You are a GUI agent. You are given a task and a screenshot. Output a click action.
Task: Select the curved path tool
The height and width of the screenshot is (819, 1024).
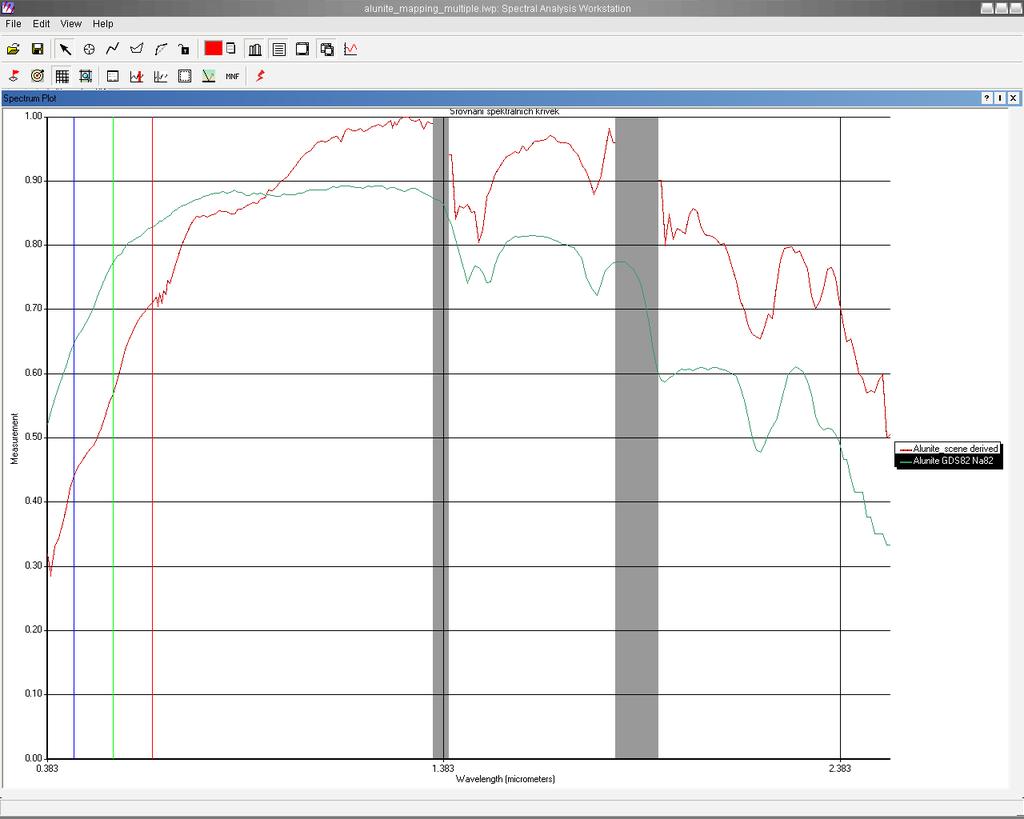(x=161, y=49)
